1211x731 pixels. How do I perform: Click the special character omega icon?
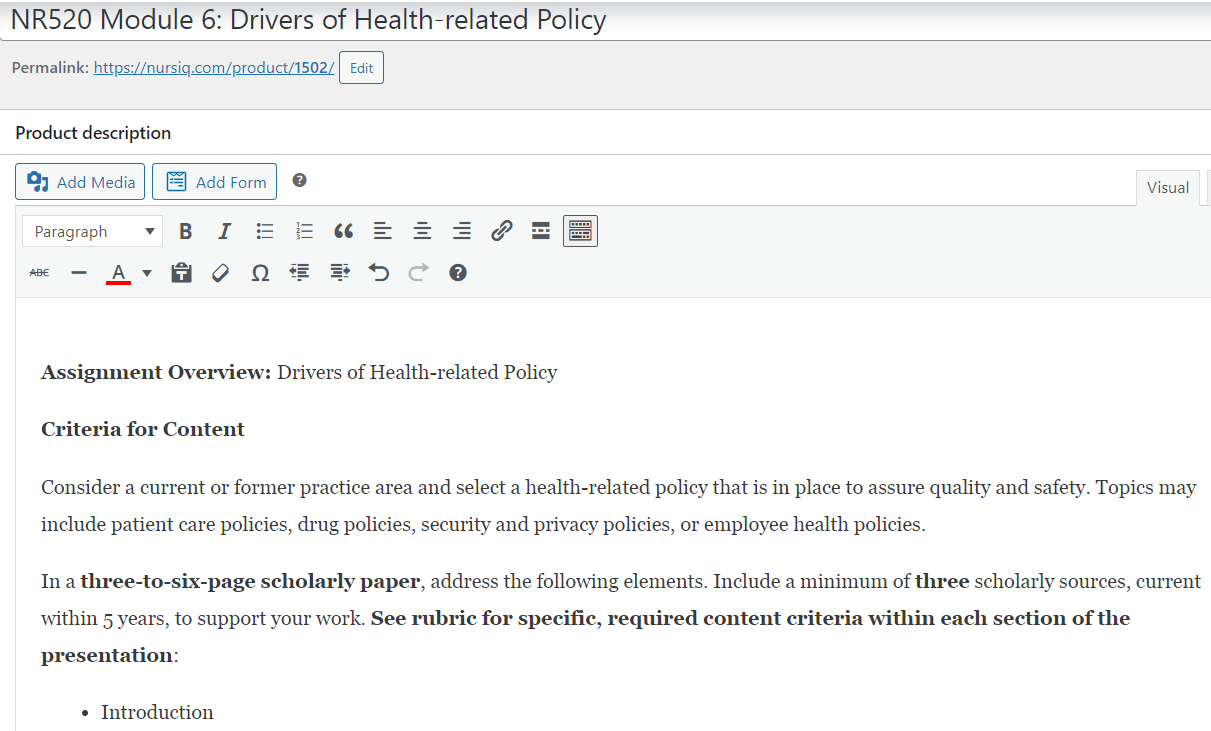point(260,273)
